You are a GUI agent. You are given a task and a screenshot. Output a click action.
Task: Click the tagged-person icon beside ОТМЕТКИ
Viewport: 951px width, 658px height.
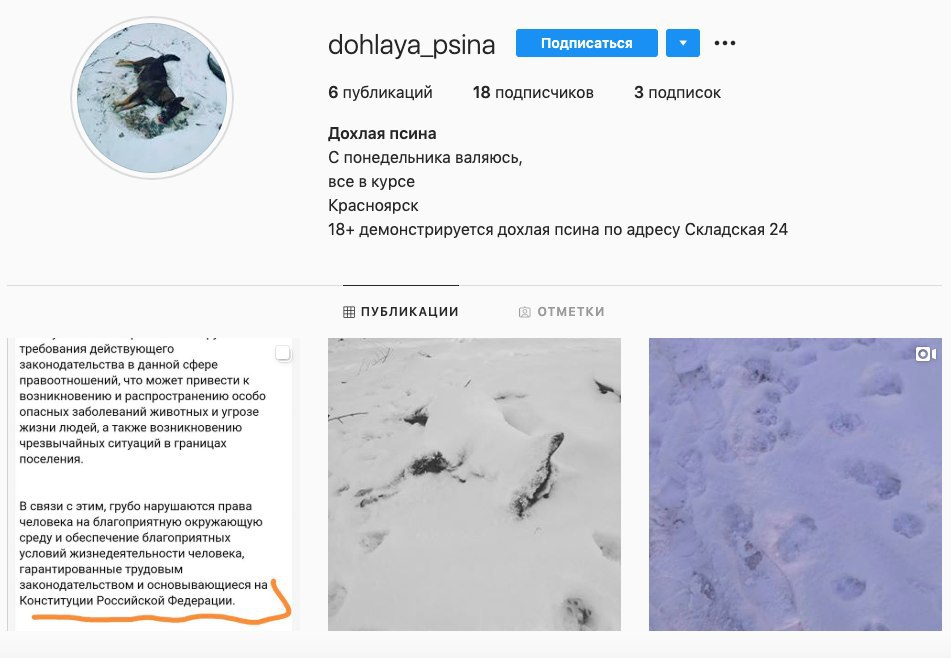pyautogui.click(x=525, y=312)
